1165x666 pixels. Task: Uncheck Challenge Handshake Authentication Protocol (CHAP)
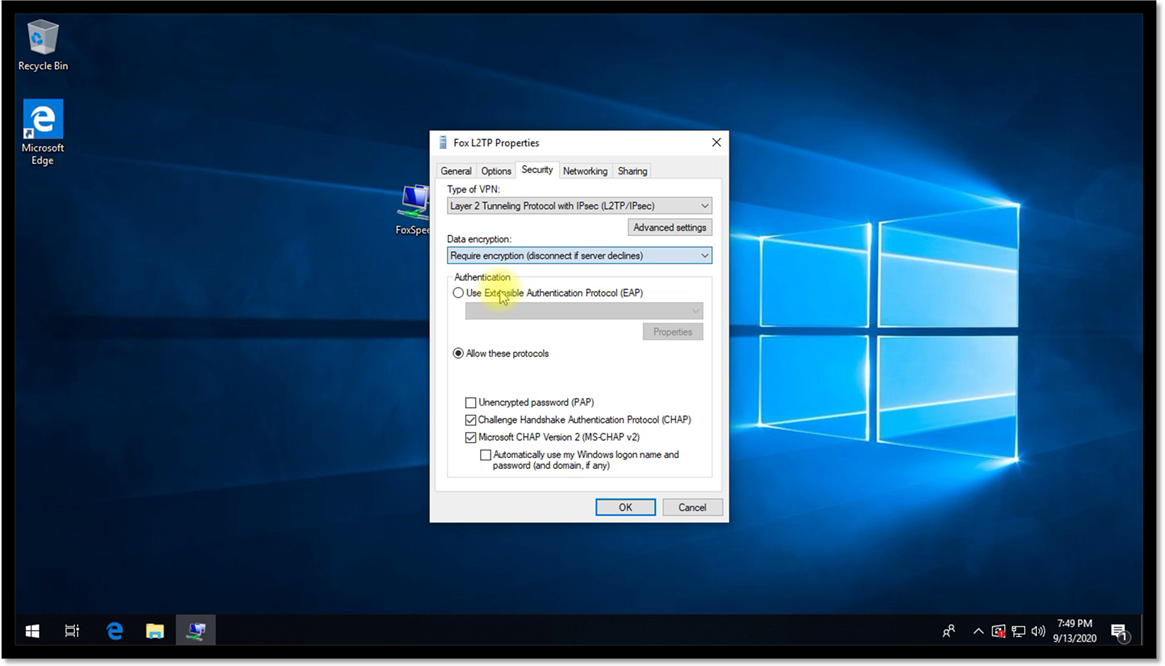pyautogui.click(x=471, y=420)
